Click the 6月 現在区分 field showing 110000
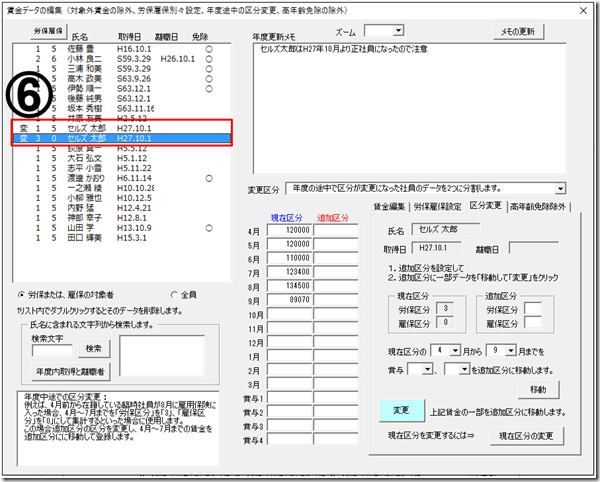The image size is (600, 482). click(290, 258)
